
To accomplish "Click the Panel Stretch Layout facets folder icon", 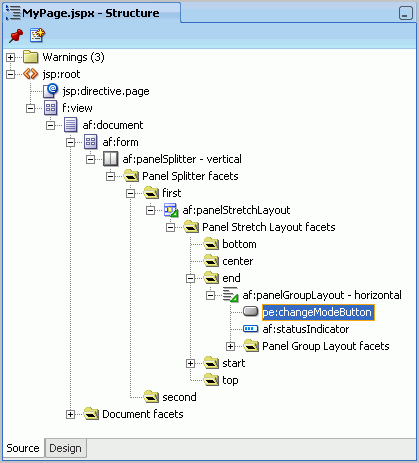I will pos(191,227).
